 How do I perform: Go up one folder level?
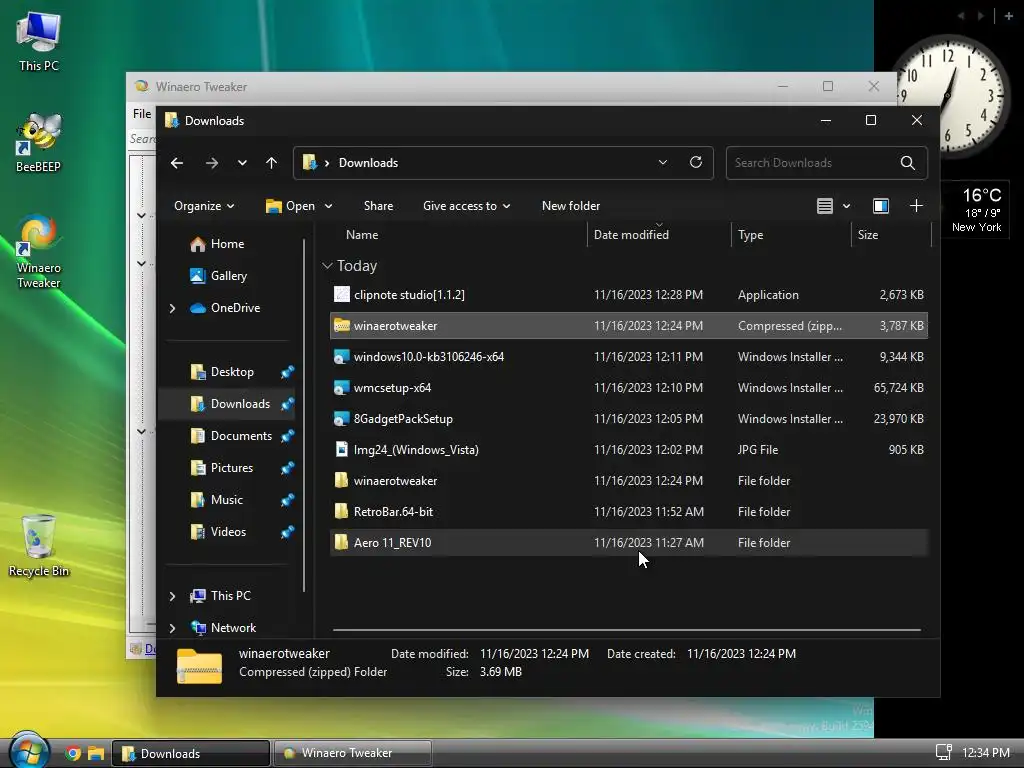click(x=272, y=163)
